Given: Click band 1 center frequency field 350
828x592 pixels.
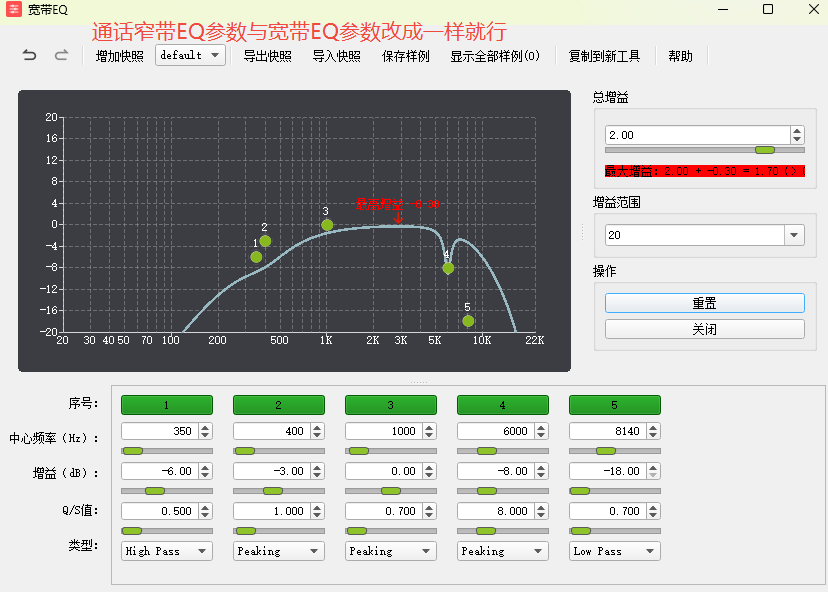Looking at the screenshot, I should (x=160, y=431).
